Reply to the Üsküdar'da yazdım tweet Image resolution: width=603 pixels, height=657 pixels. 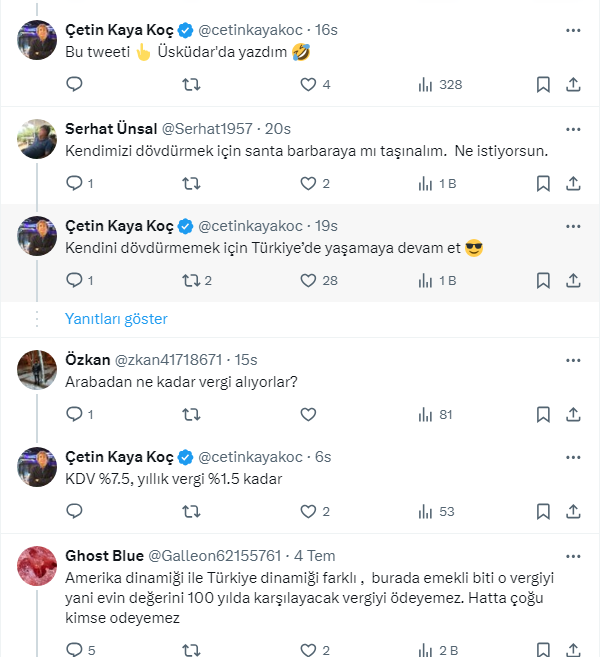[74, 85]
